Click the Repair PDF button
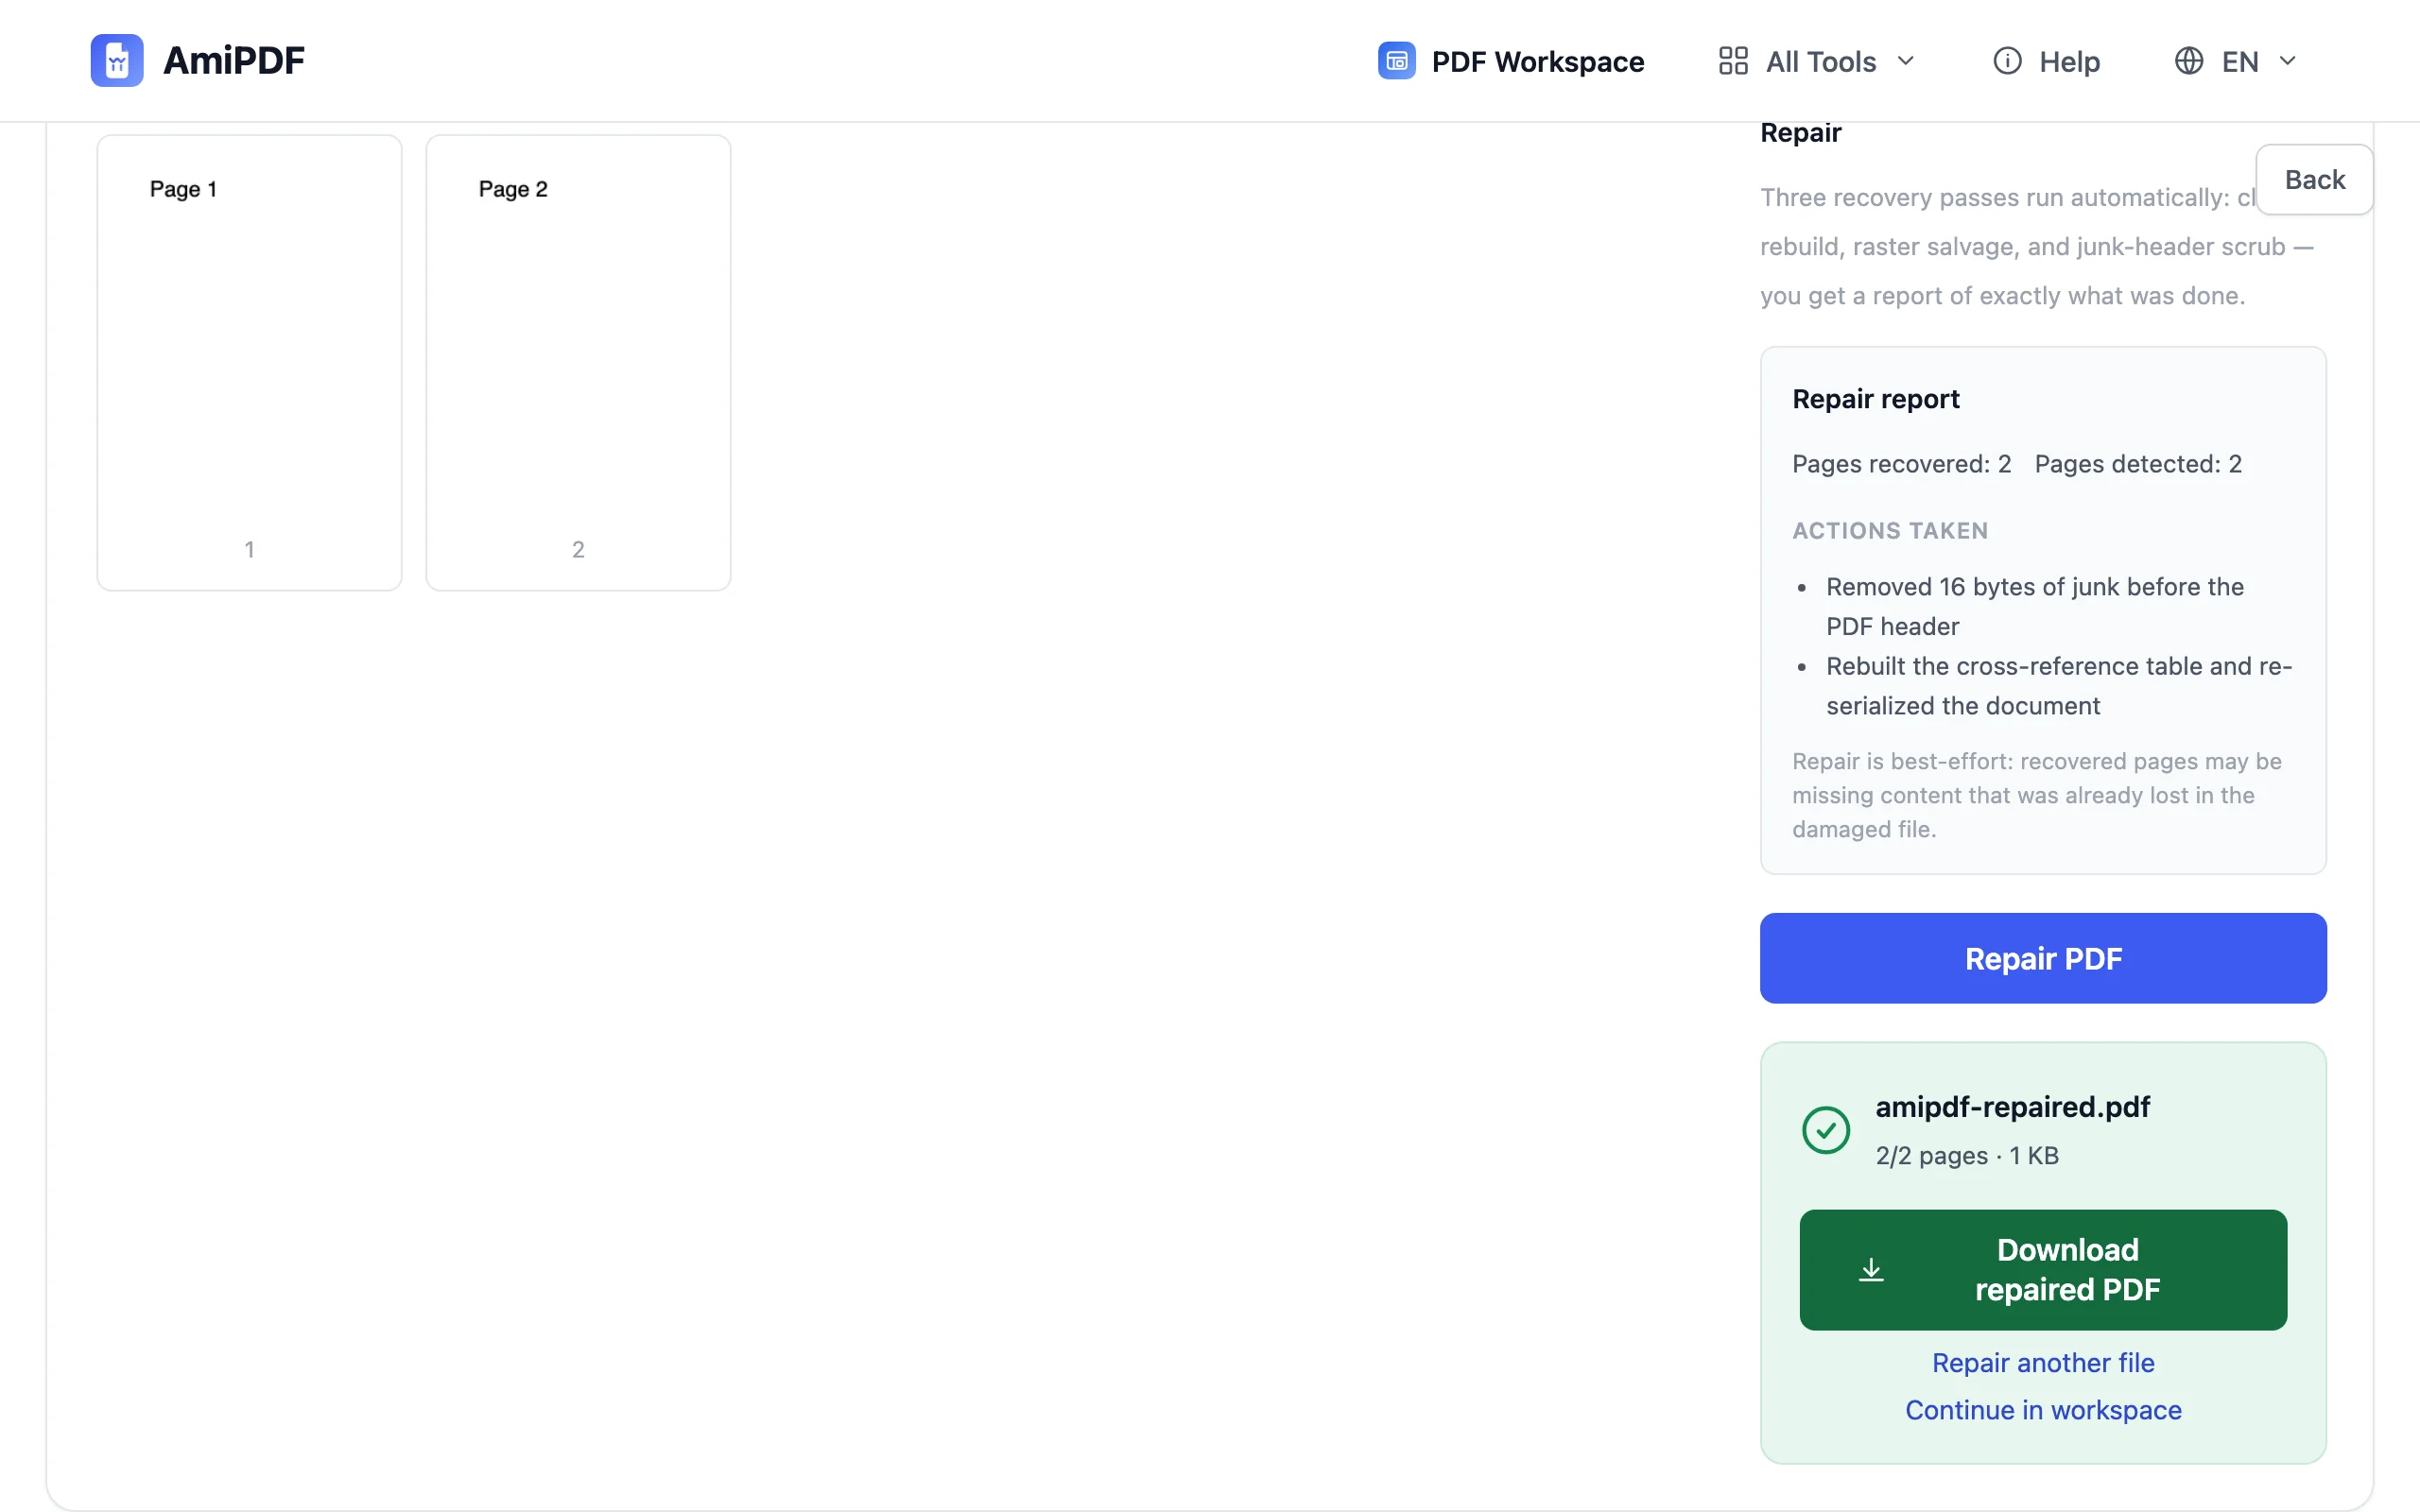 coord(2043,958)
